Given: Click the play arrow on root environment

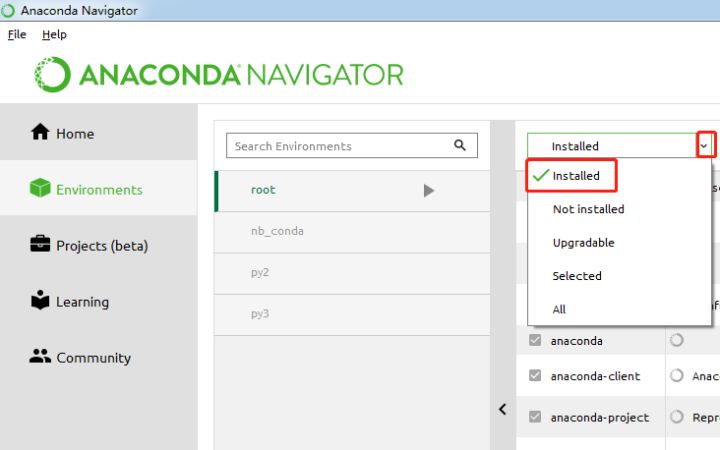Looking at the screenshot, I should [x=428, y=190].
